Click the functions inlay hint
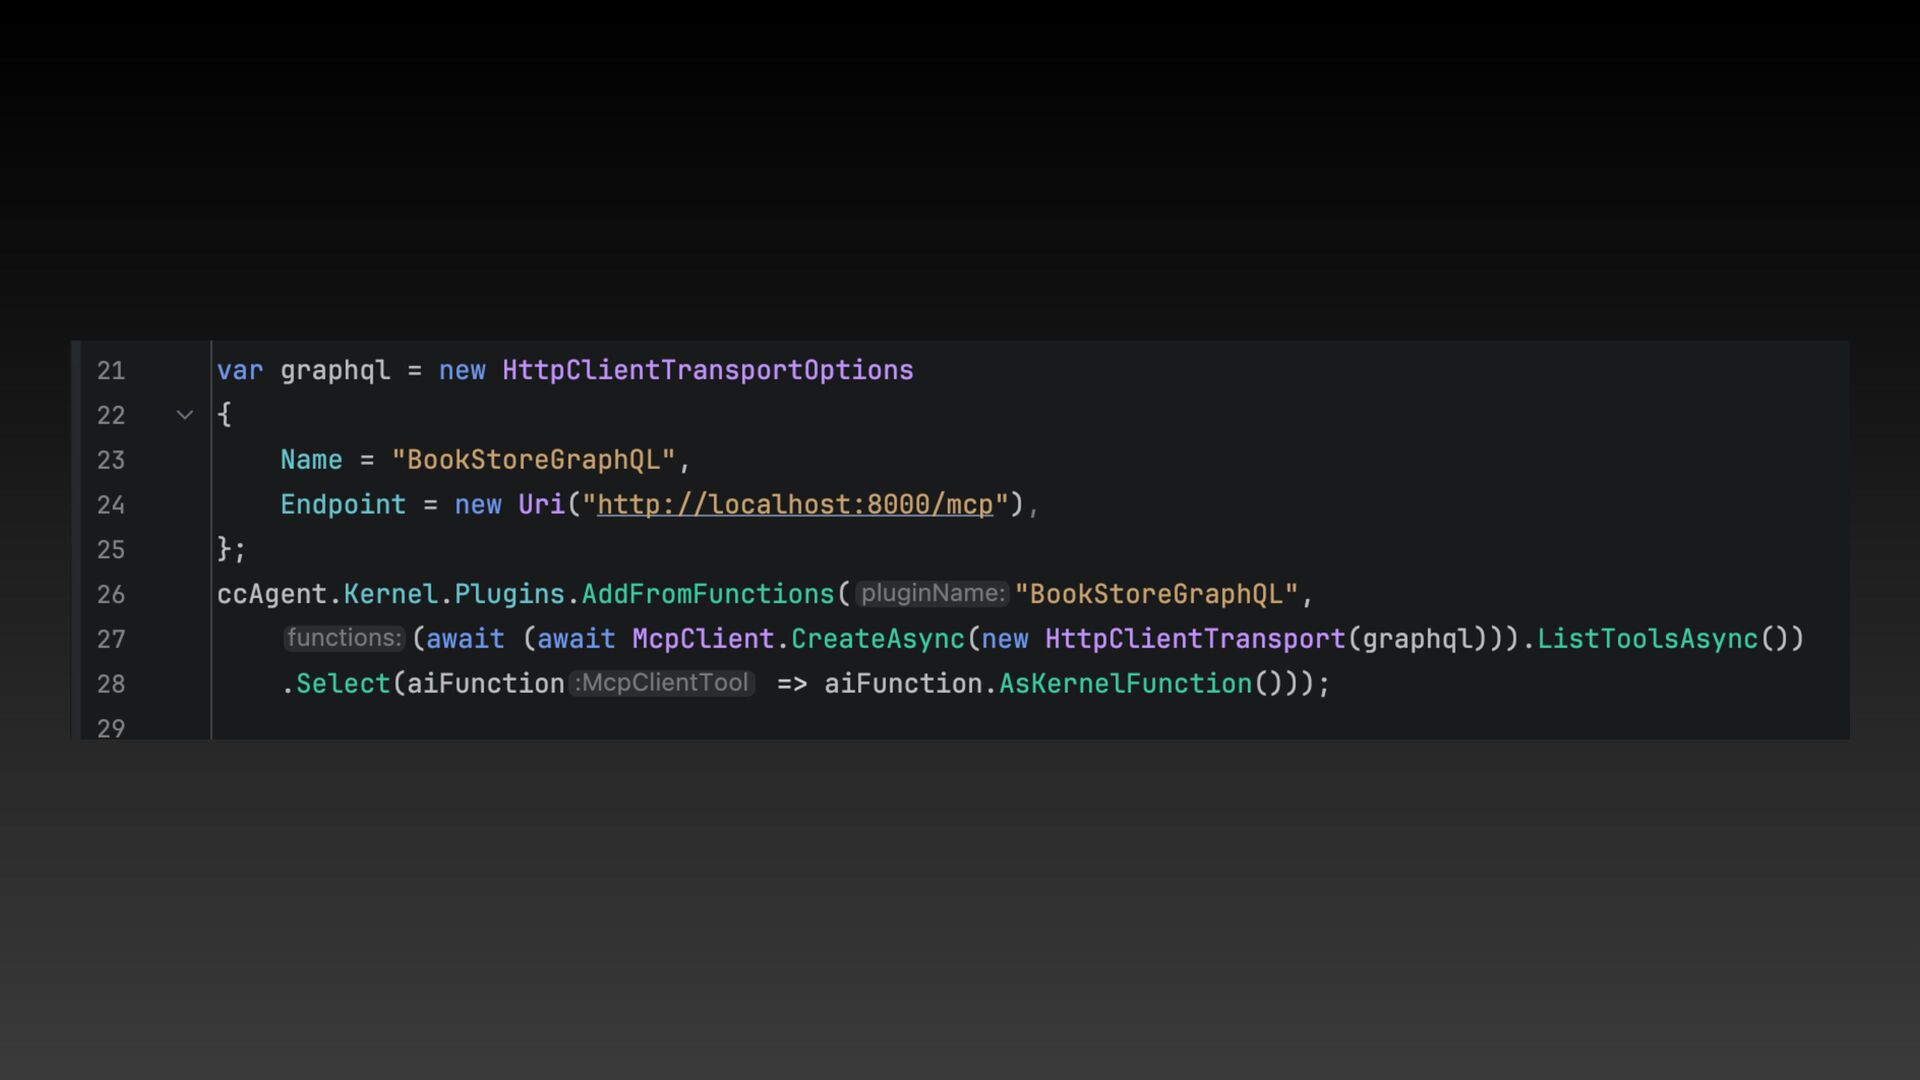1920x1080 pixels. [344, 638]
